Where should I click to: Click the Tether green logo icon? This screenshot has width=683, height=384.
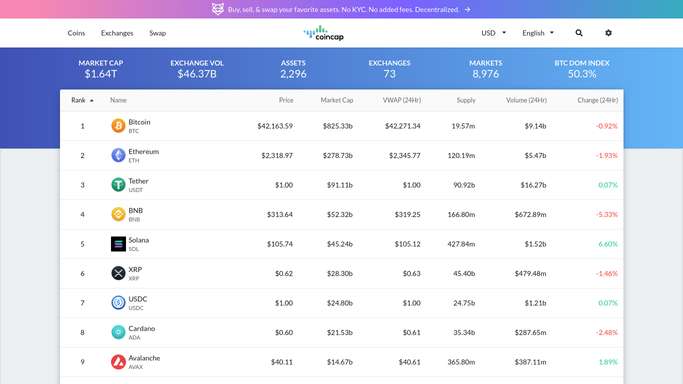118,185
